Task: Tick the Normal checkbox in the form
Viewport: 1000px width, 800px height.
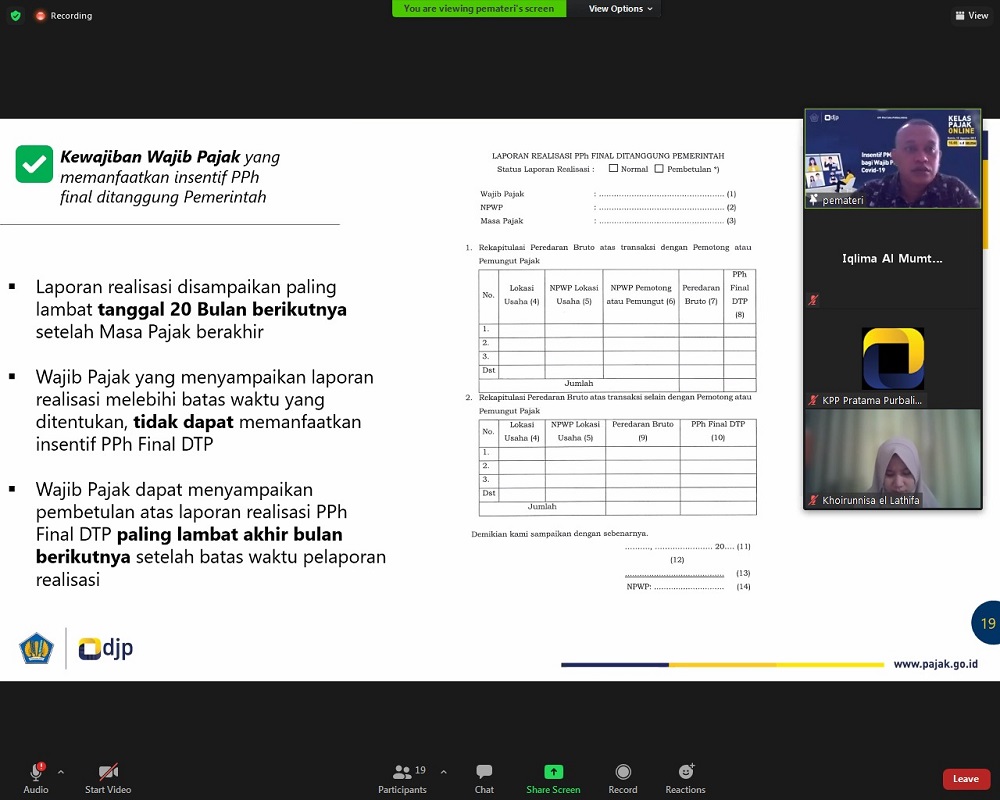Action: tap(613, 169)
